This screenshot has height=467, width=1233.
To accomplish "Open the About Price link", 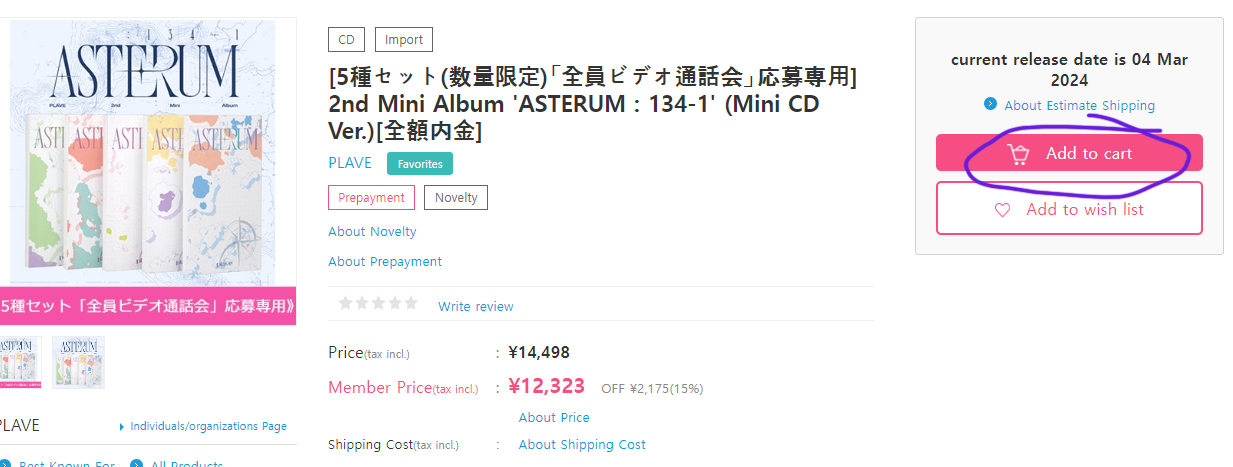I will (x=554, y=418).
